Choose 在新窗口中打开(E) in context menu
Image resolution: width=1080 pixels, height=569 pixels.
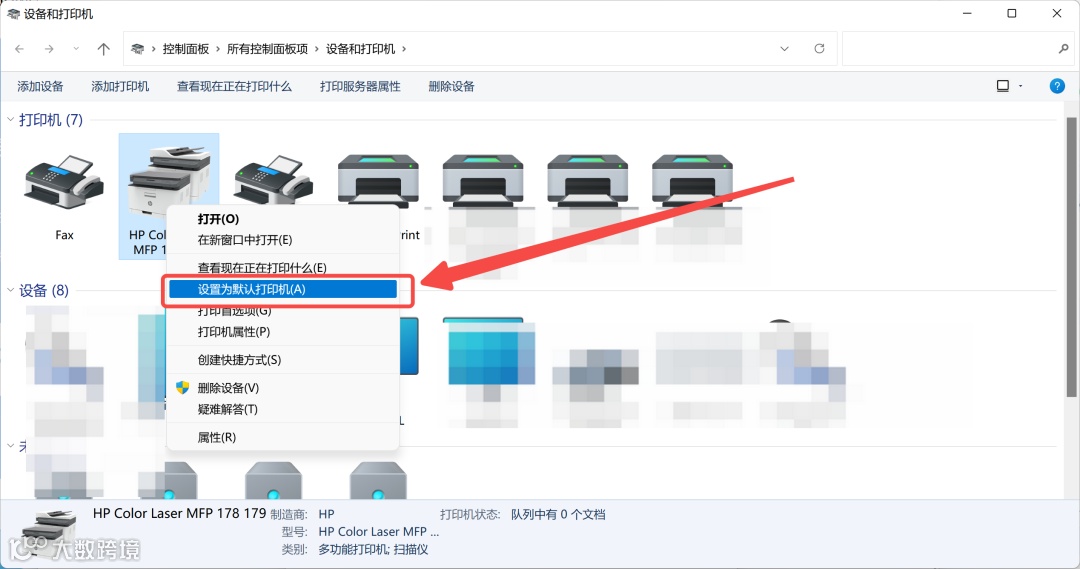282,240
